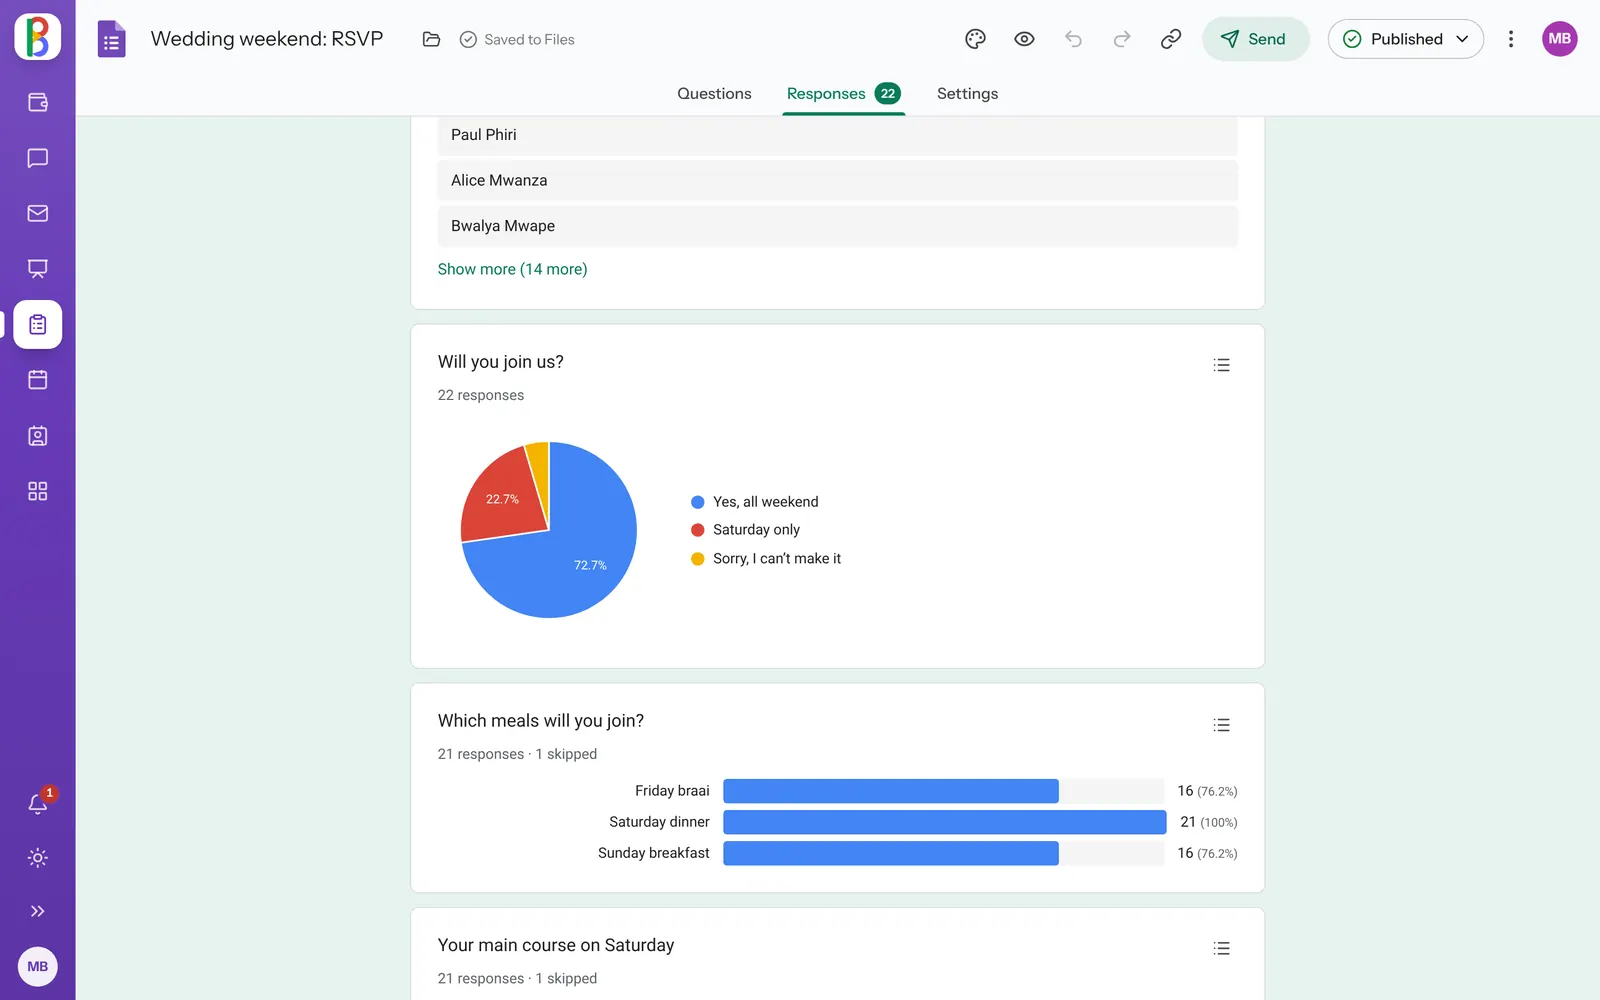
Task: Click the Sunday breakfast bar
Action: pos(890,853)
